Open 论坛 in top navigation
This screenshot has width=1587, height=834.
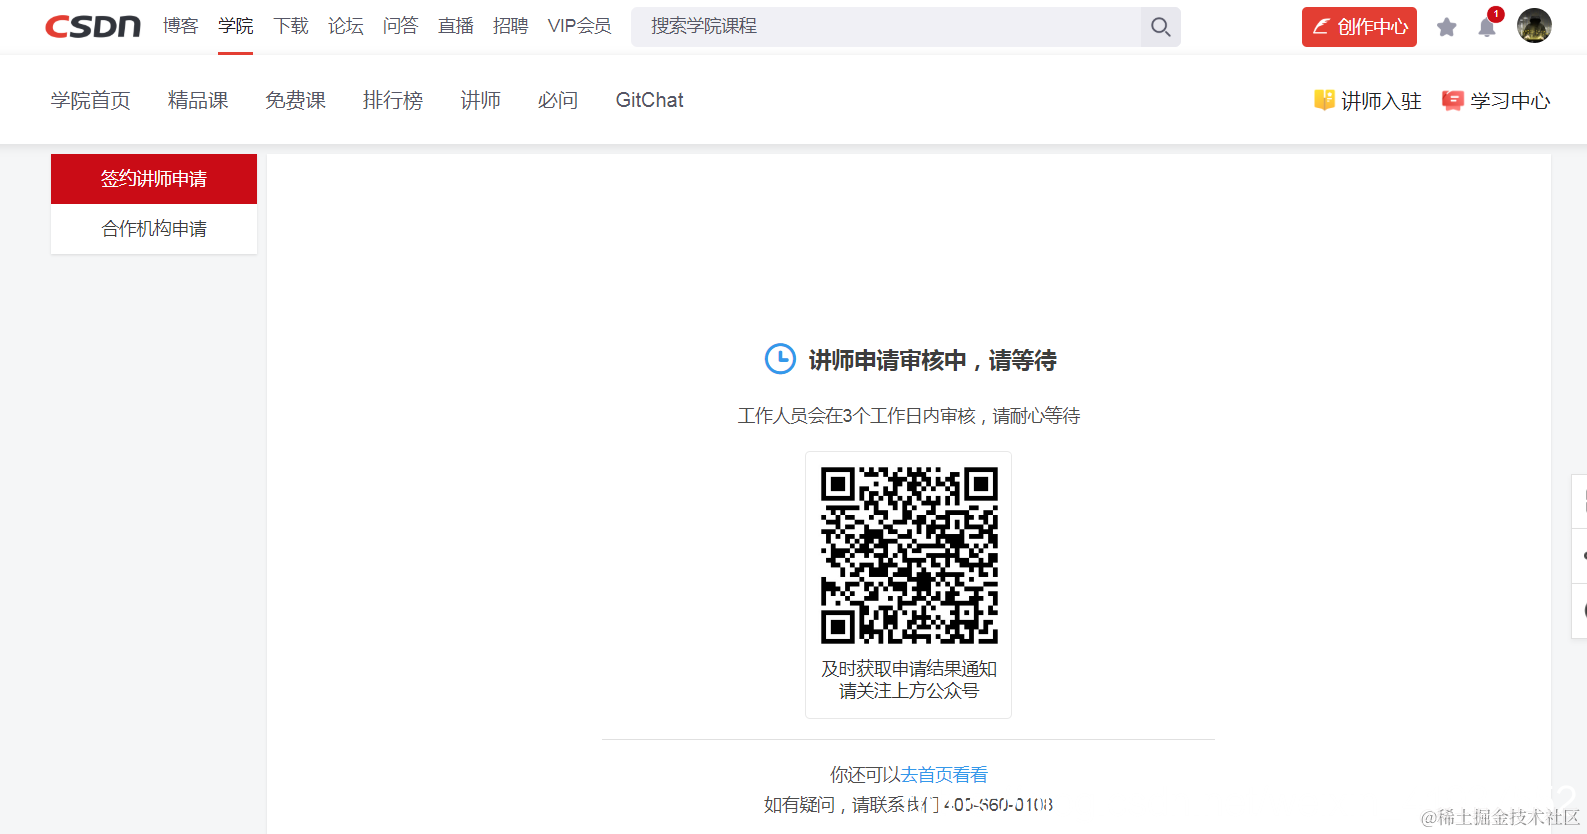coord(346,26)
